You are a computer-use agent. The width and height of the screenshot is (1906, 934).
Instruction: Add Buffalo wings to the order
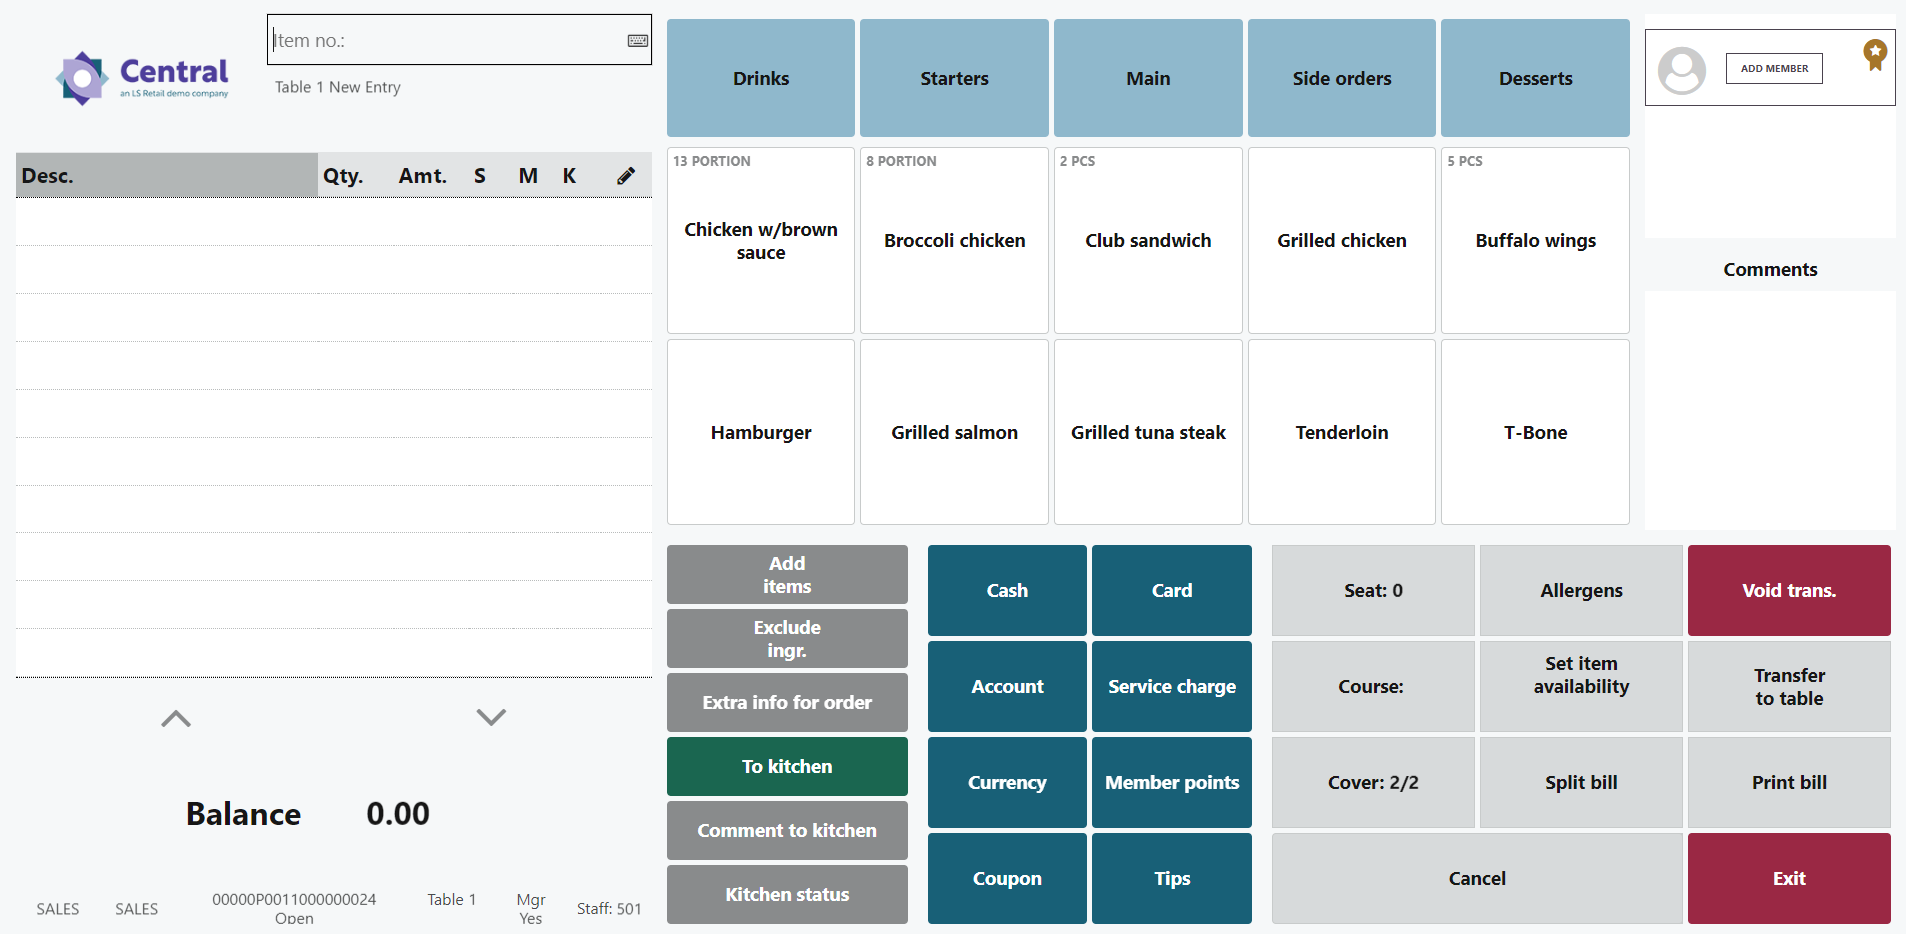[x=1534, y=240]
